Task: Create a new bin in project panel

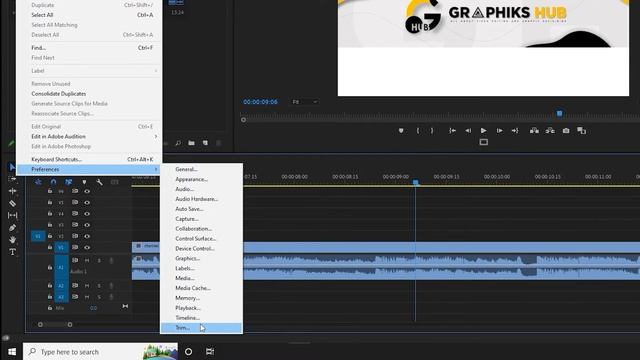Action: click(x=191, y=143)
